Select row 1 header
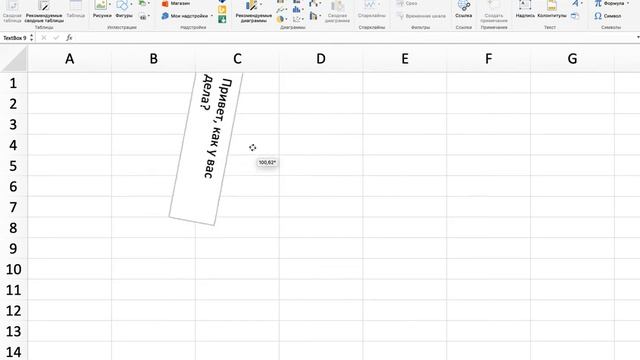640x360 pixels. click(13, 83)
